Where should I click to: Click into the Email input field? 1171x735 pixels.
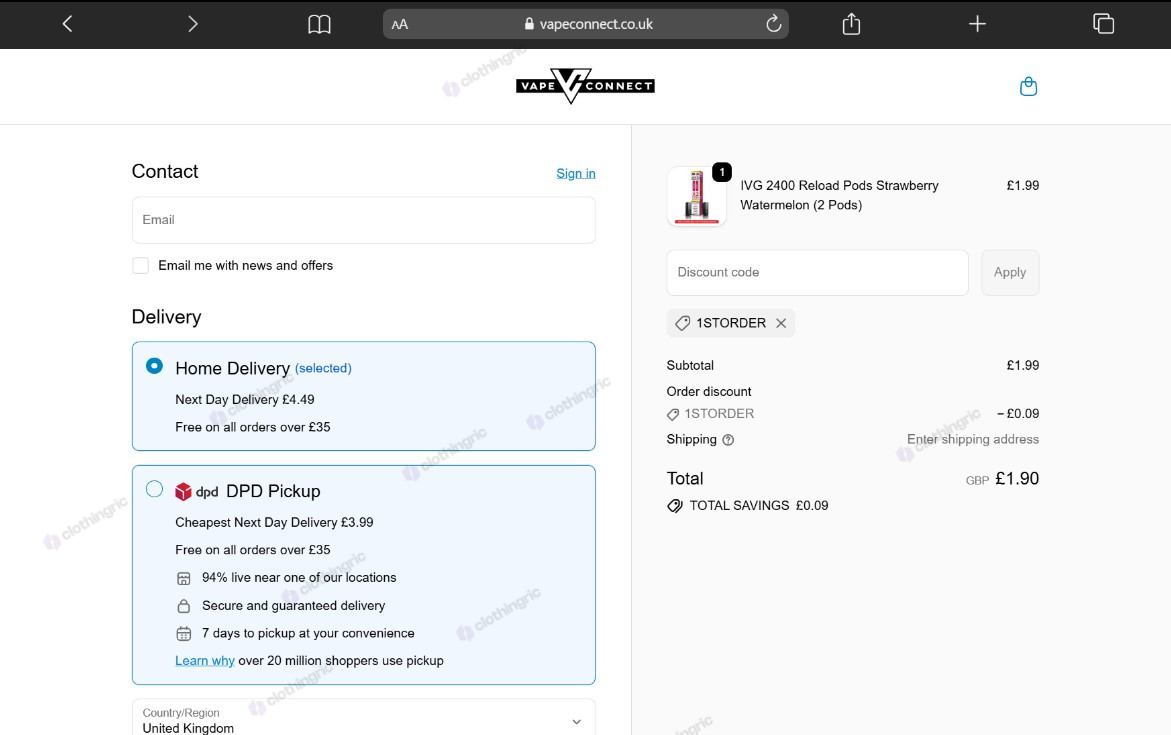[x=364, y=220]
